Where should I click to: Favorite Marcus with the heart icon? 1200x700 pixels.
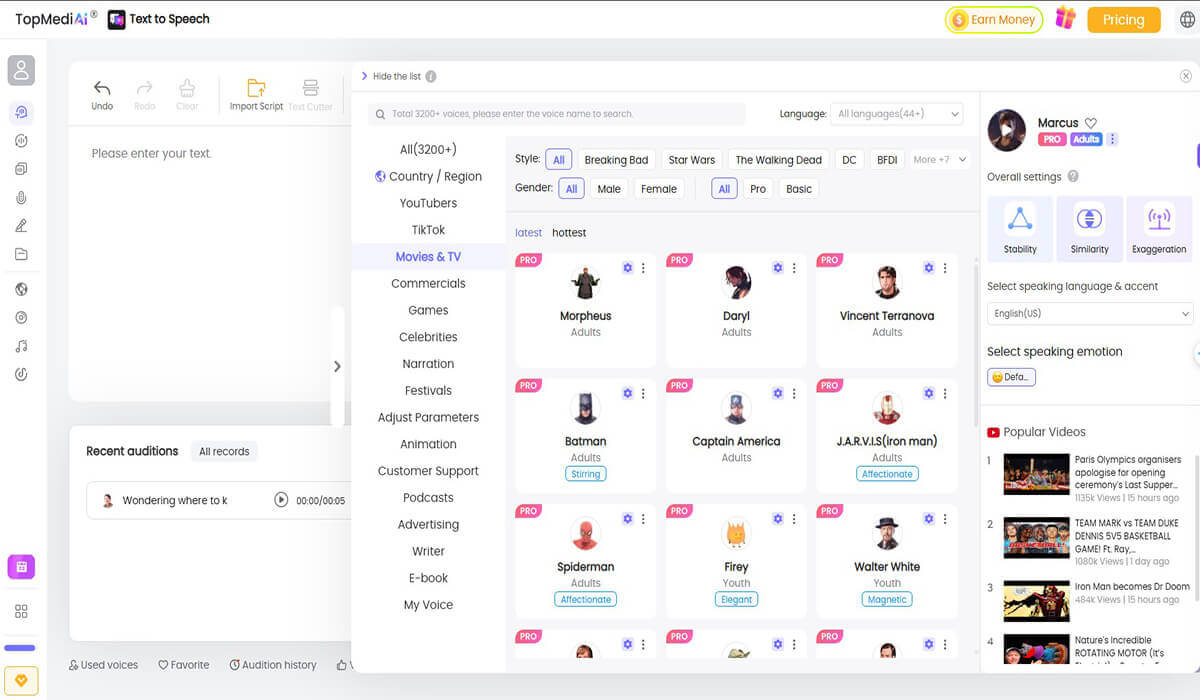point(1091,123)
